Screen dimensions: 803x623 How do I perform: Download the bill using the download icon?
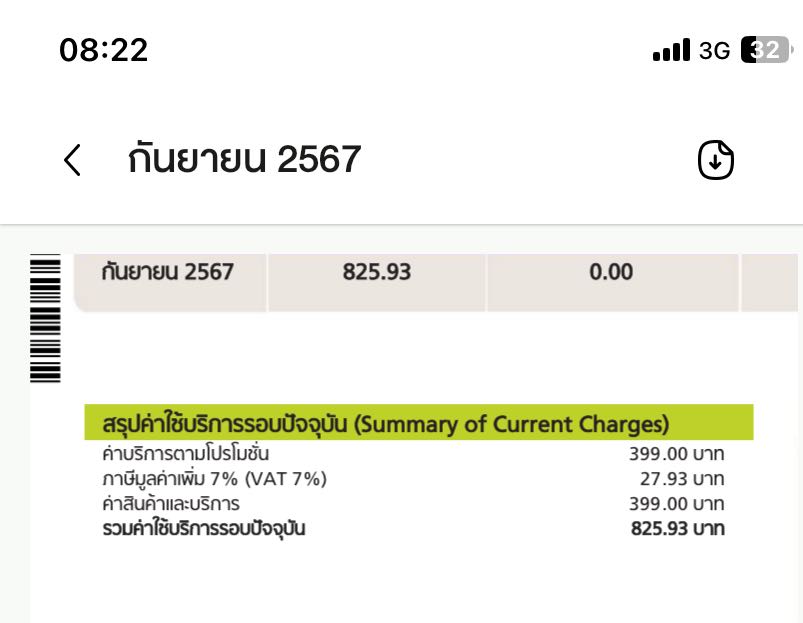point(715,160)
